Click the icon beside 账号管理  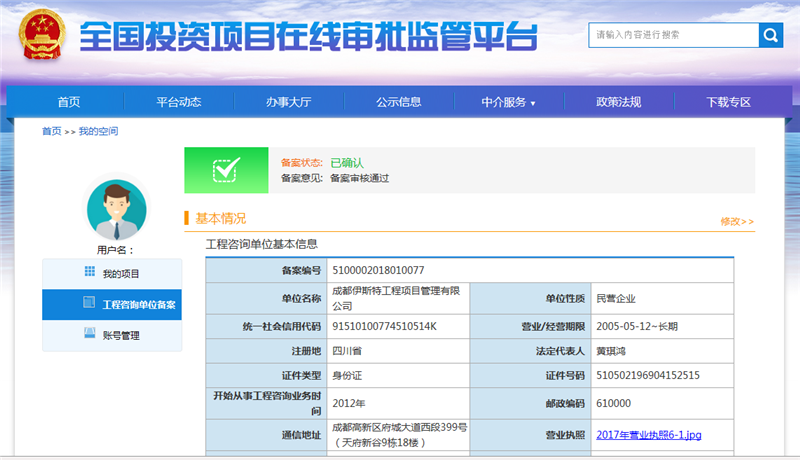(89, 334)
